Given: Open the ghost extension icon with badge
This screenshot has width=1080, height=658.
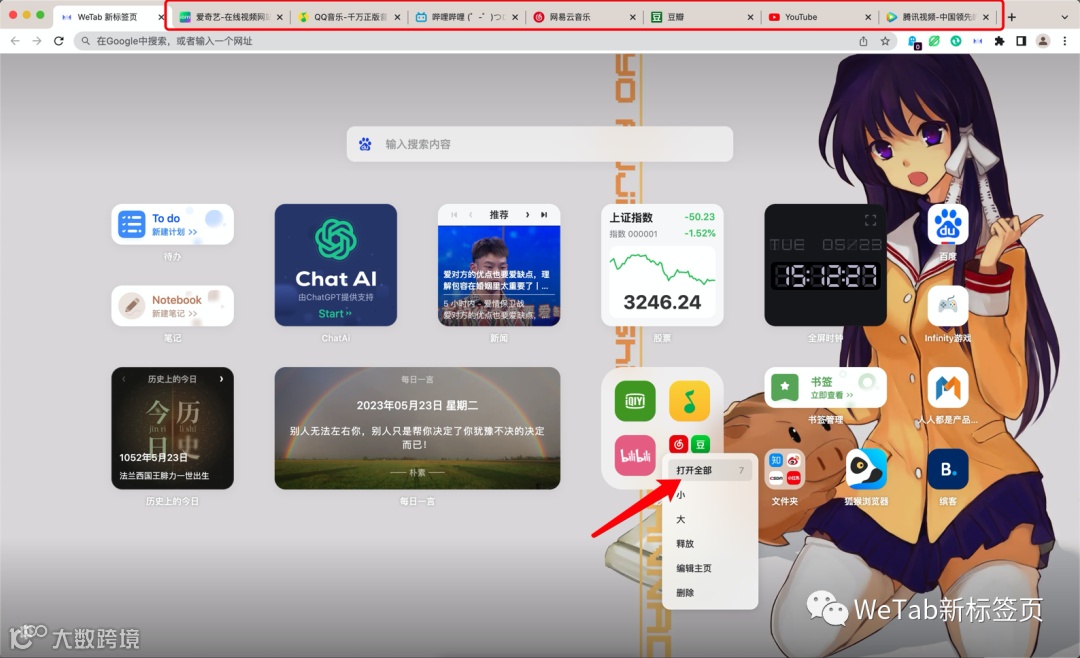Looking at the screenshot, I should point(913,42).
